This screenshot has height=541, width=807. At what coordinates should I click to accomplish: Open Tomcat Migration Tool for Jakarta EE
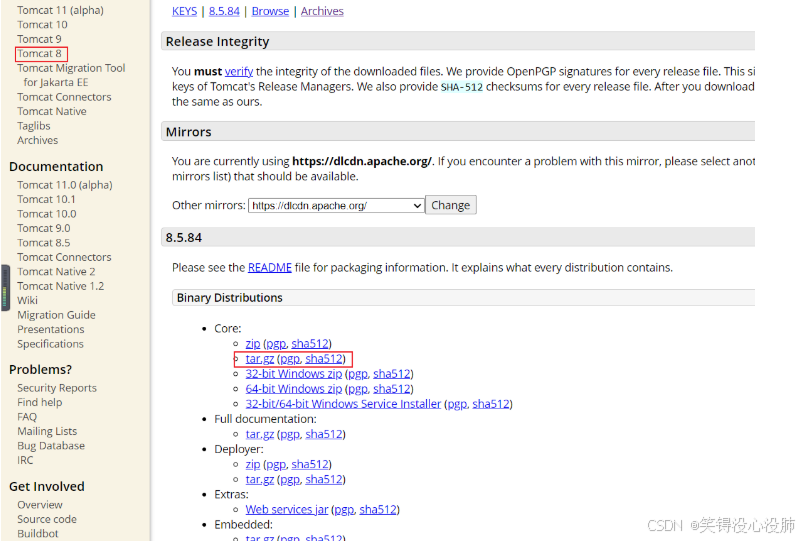[71, 75]
